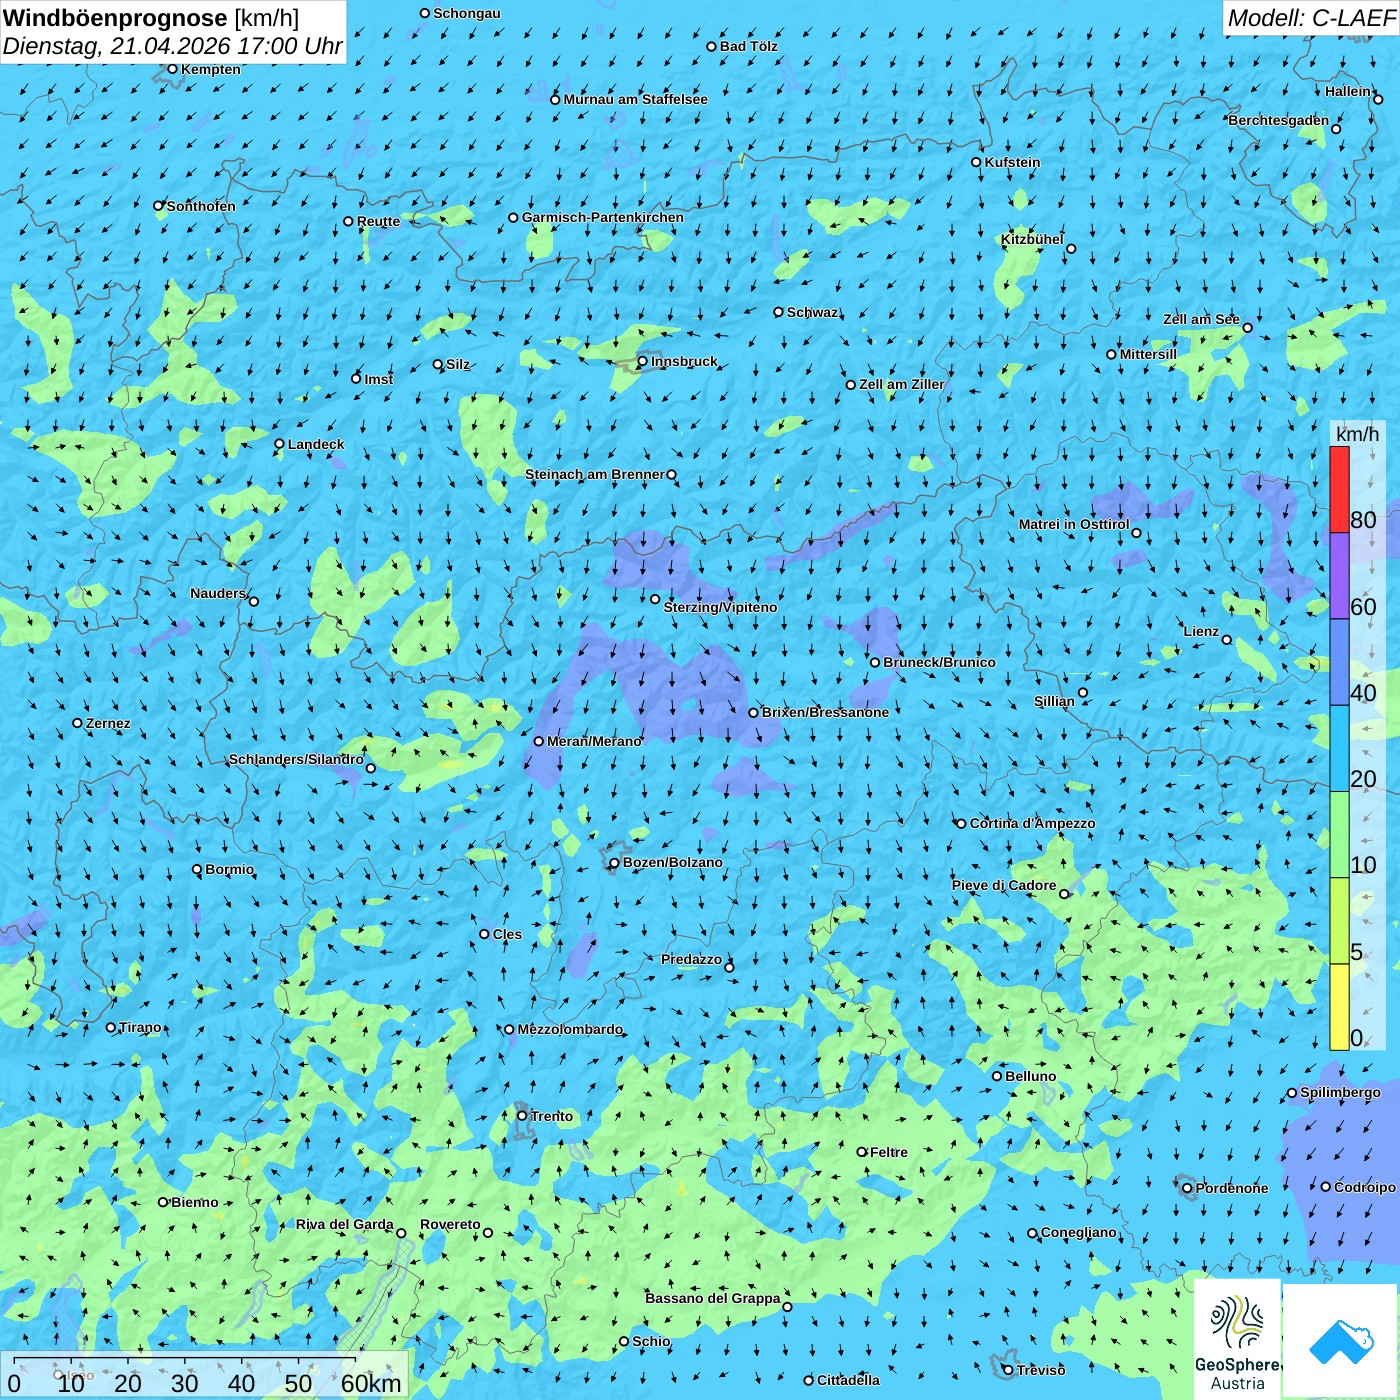Click the Landeck location dot
Viewport: 1400px width, 1400px height.
coord(279,444)
